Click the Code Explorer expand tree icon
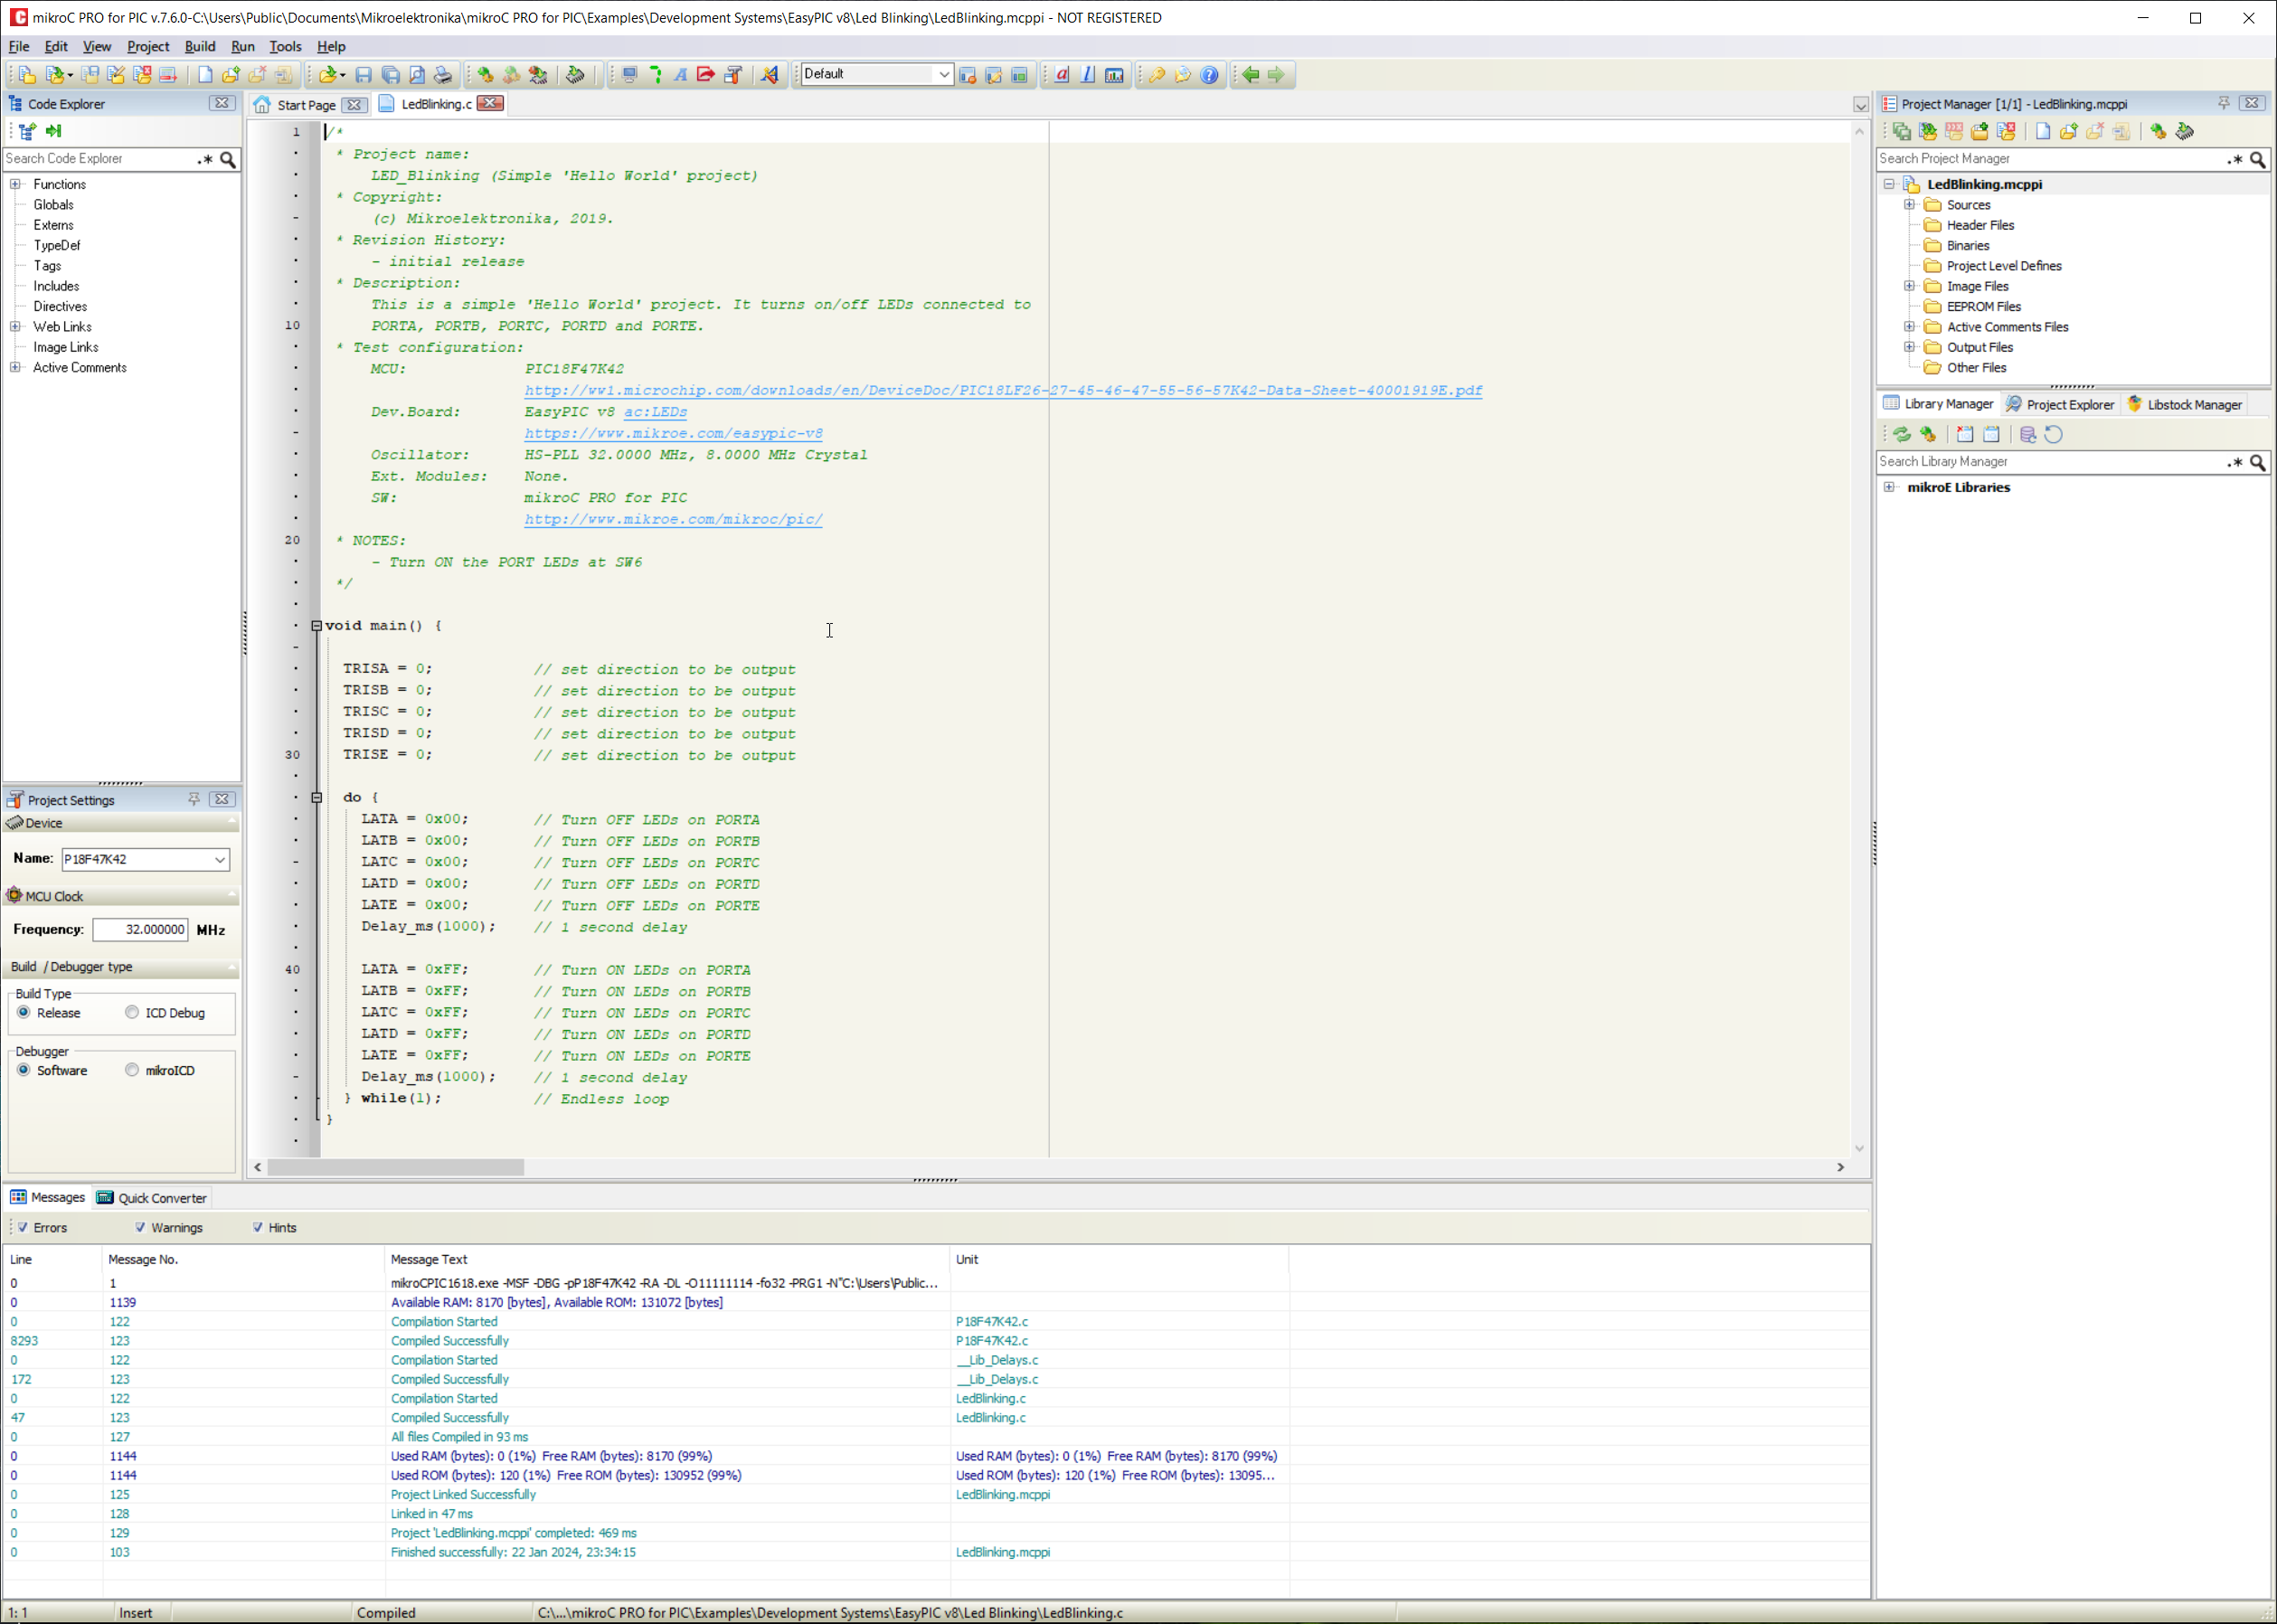 tap(27, 131)
